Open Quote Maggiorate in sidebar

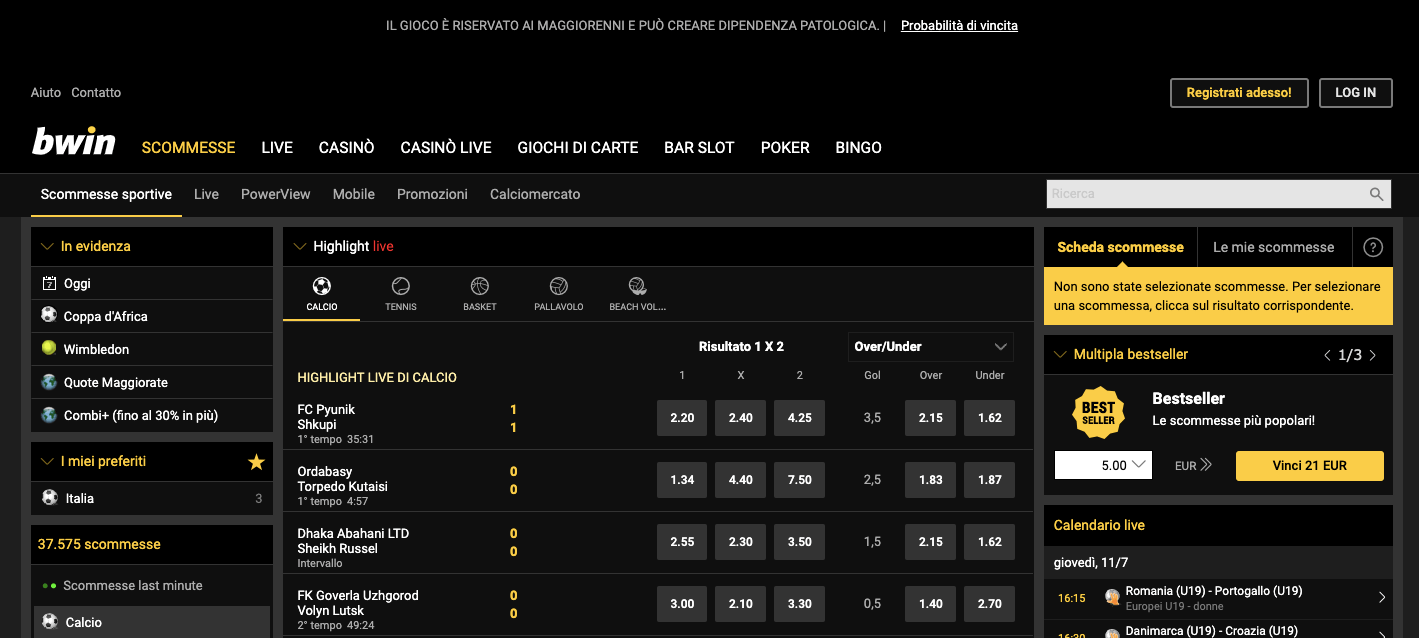click(x=152, y=382)
